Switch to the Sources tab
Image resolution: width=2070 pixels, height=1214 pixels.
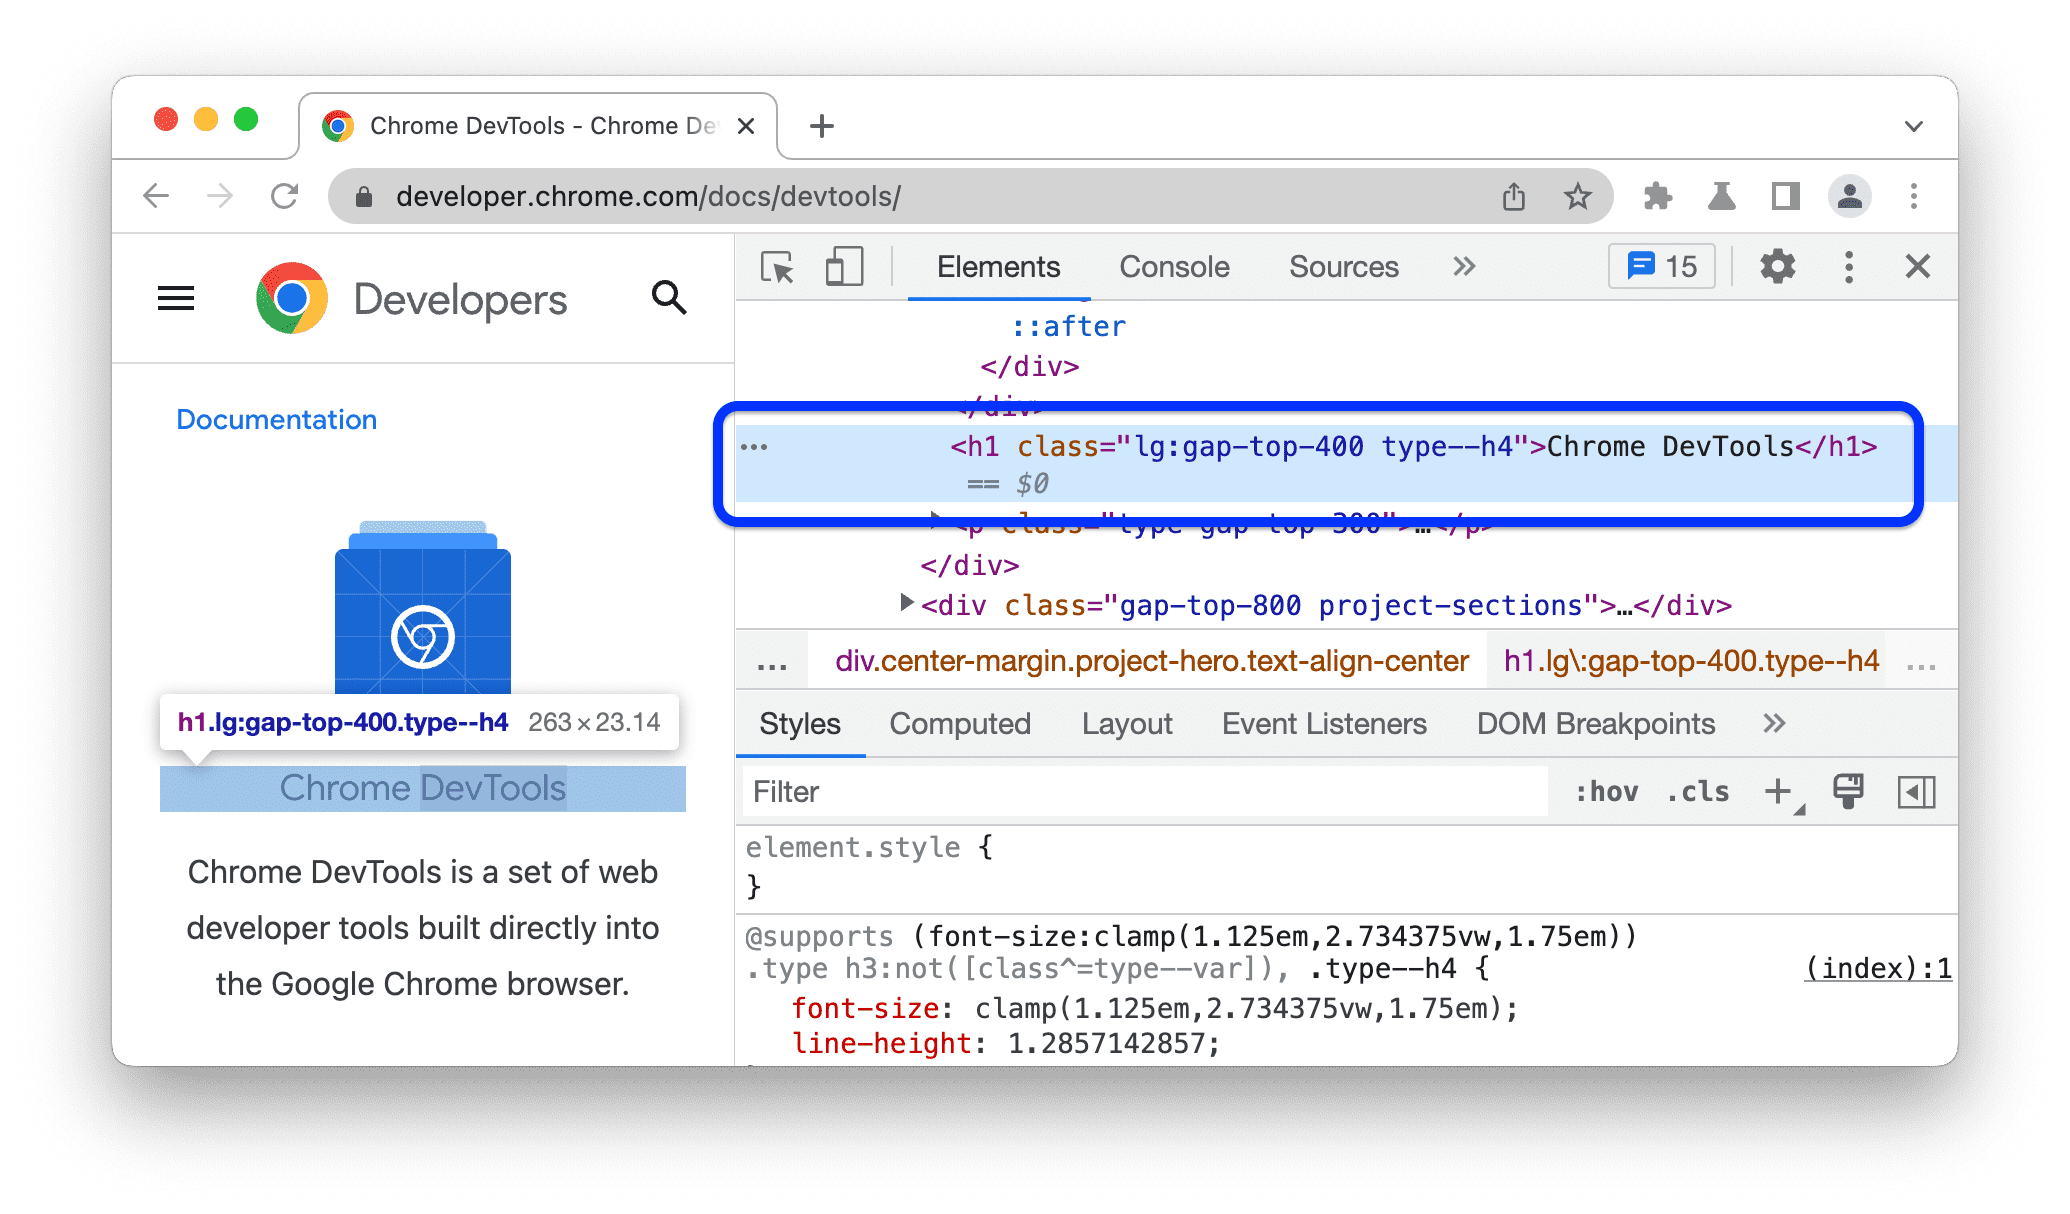[x=1341, y=266]
